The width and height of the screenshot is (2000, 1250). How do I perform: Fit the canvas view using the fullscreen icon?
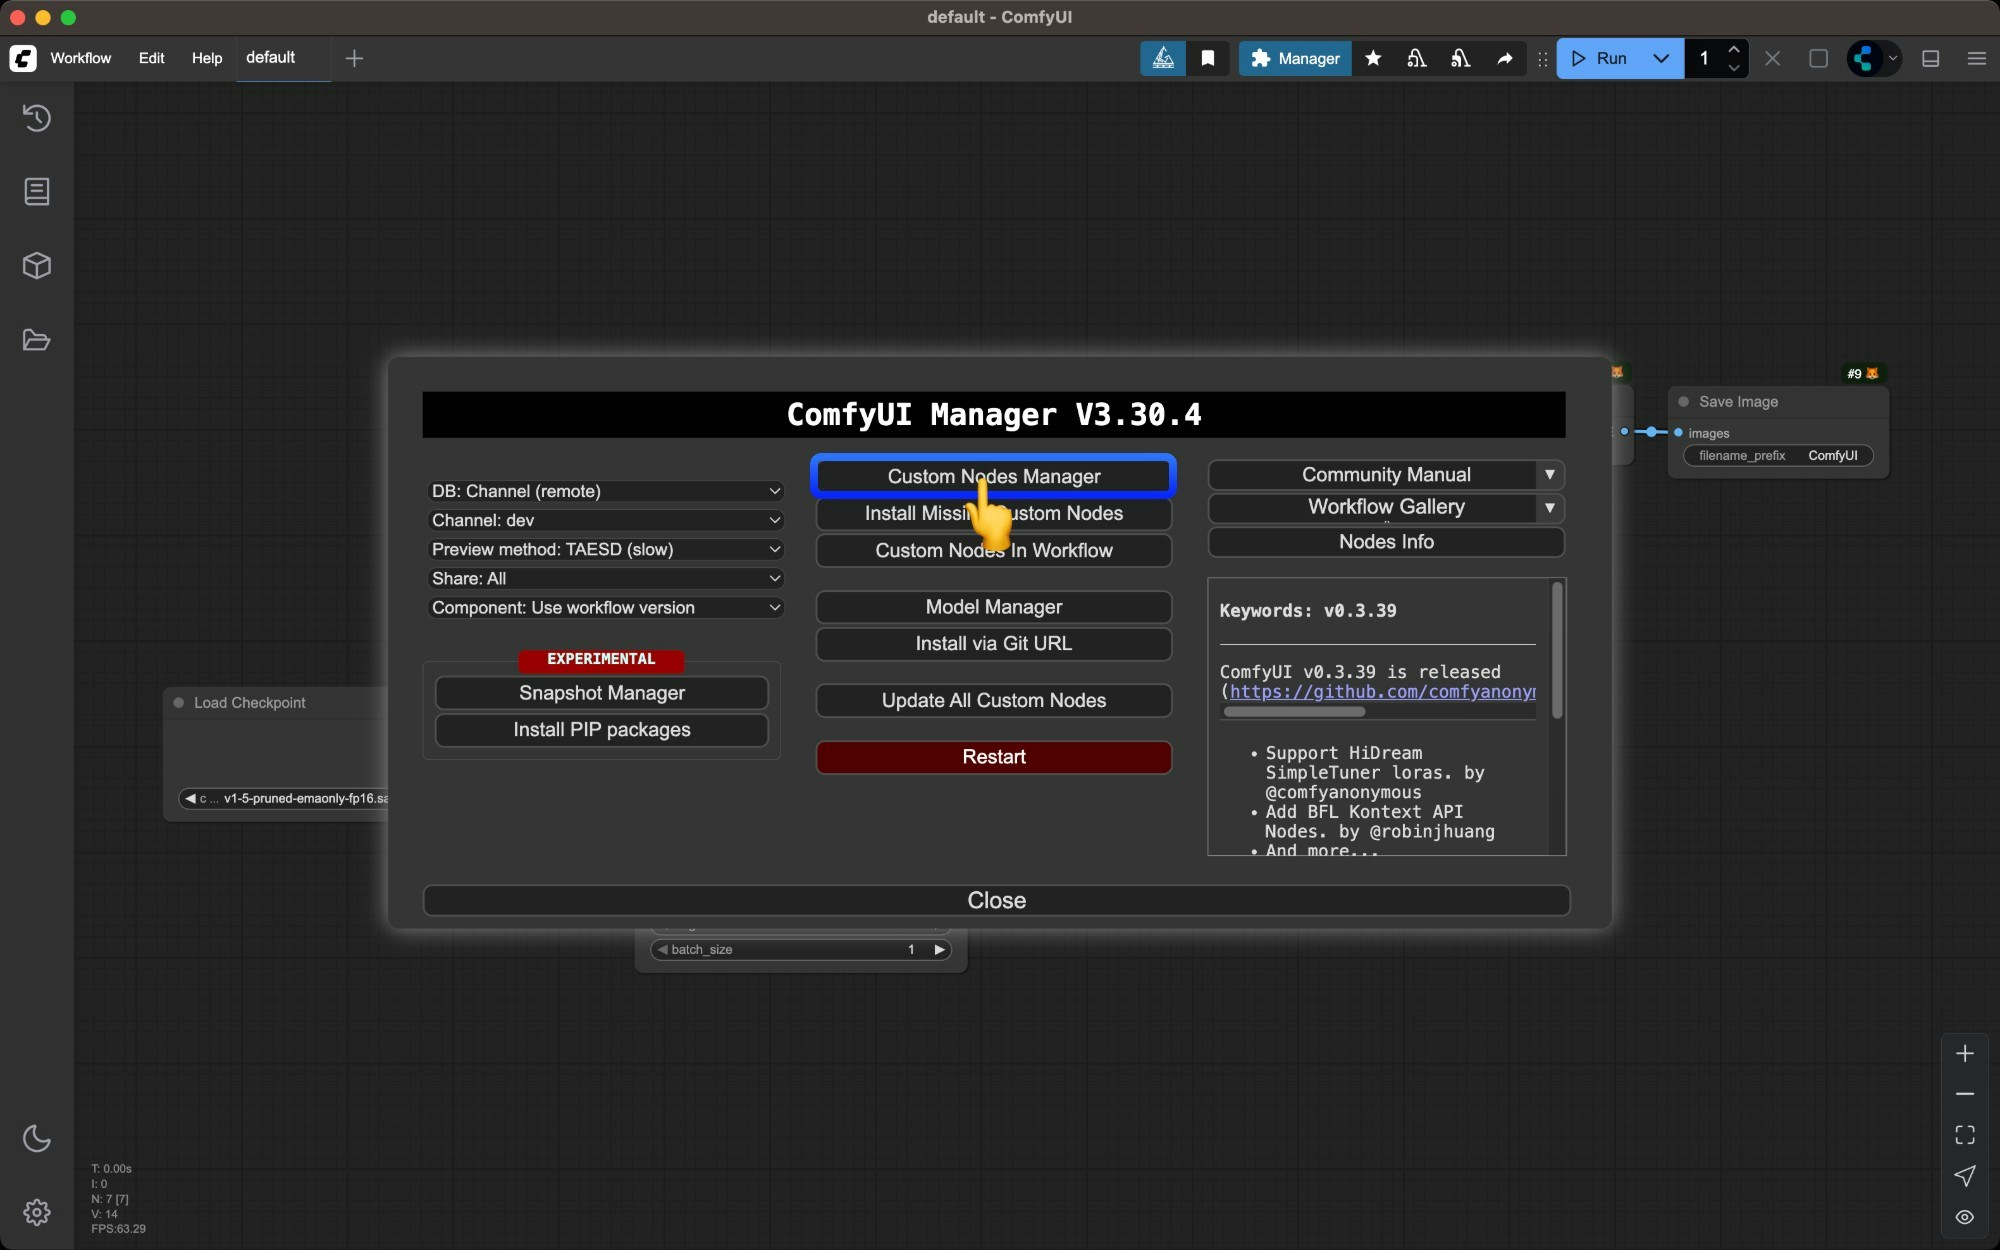(1963, 1134)
